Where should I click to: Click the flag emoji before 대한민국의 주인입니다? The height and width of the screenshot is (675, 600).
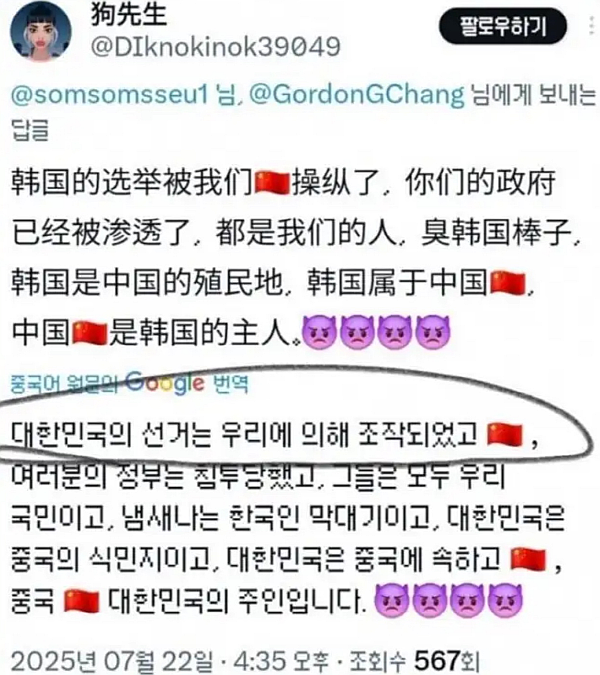point(81,601)
